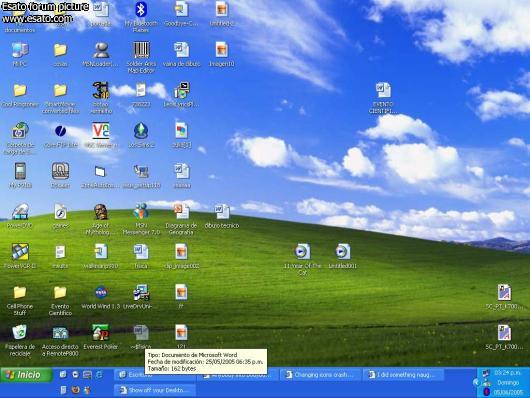Open Diagrama de Geografía presentation file
530x398 pixels.
coord(182,212)
